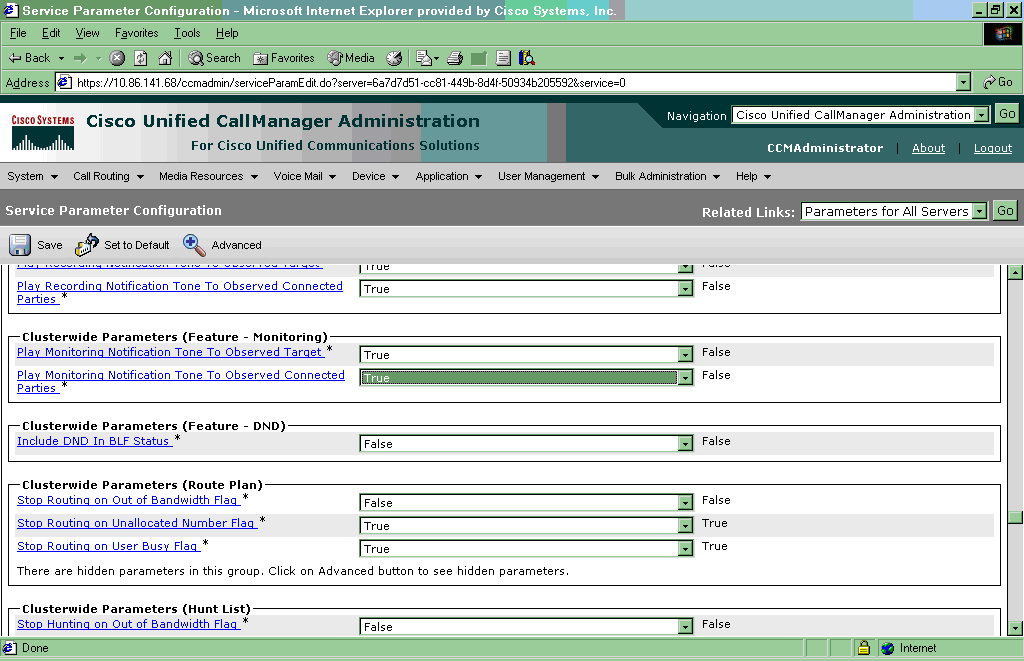The width and height of the screenshot is (1024, 661).
Task: Open Stop Routing on Unallocated Number dropdown
Action: [x=685, y=526]
